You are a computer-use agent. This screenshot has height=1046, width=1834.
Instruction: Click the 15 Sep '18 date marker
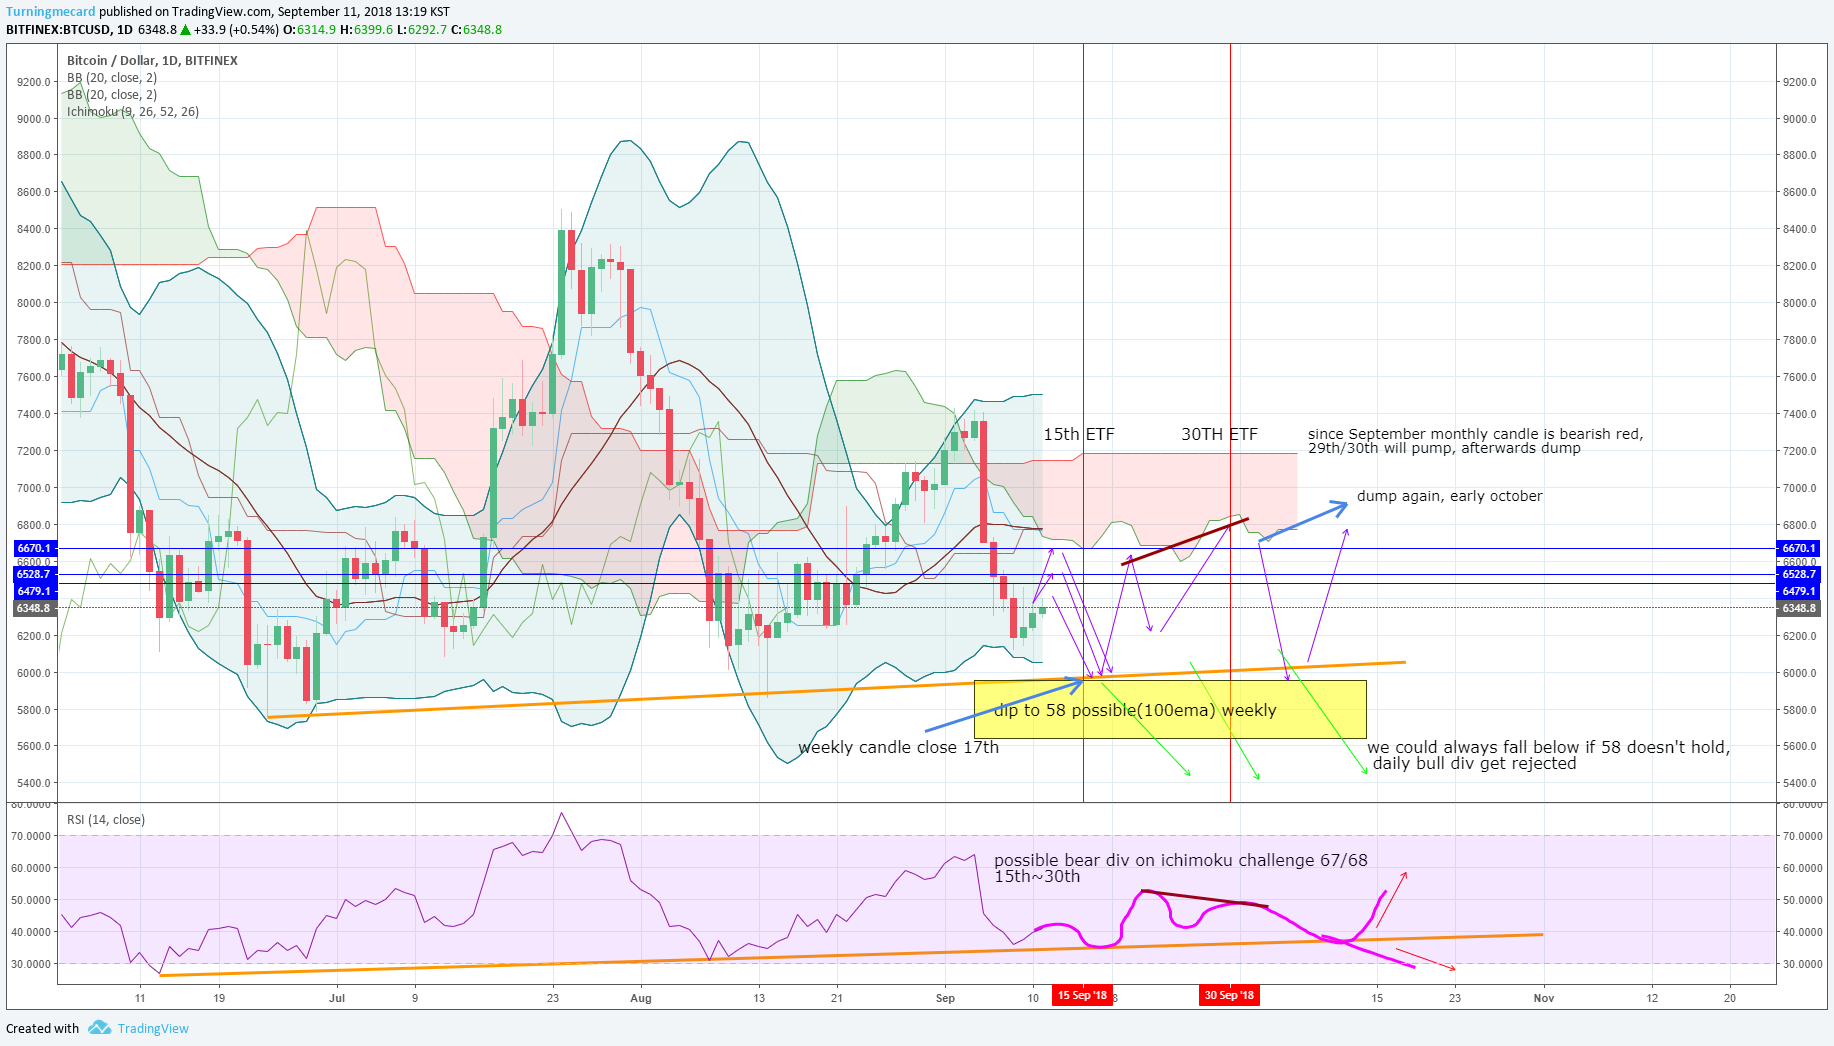point(1082,996)
